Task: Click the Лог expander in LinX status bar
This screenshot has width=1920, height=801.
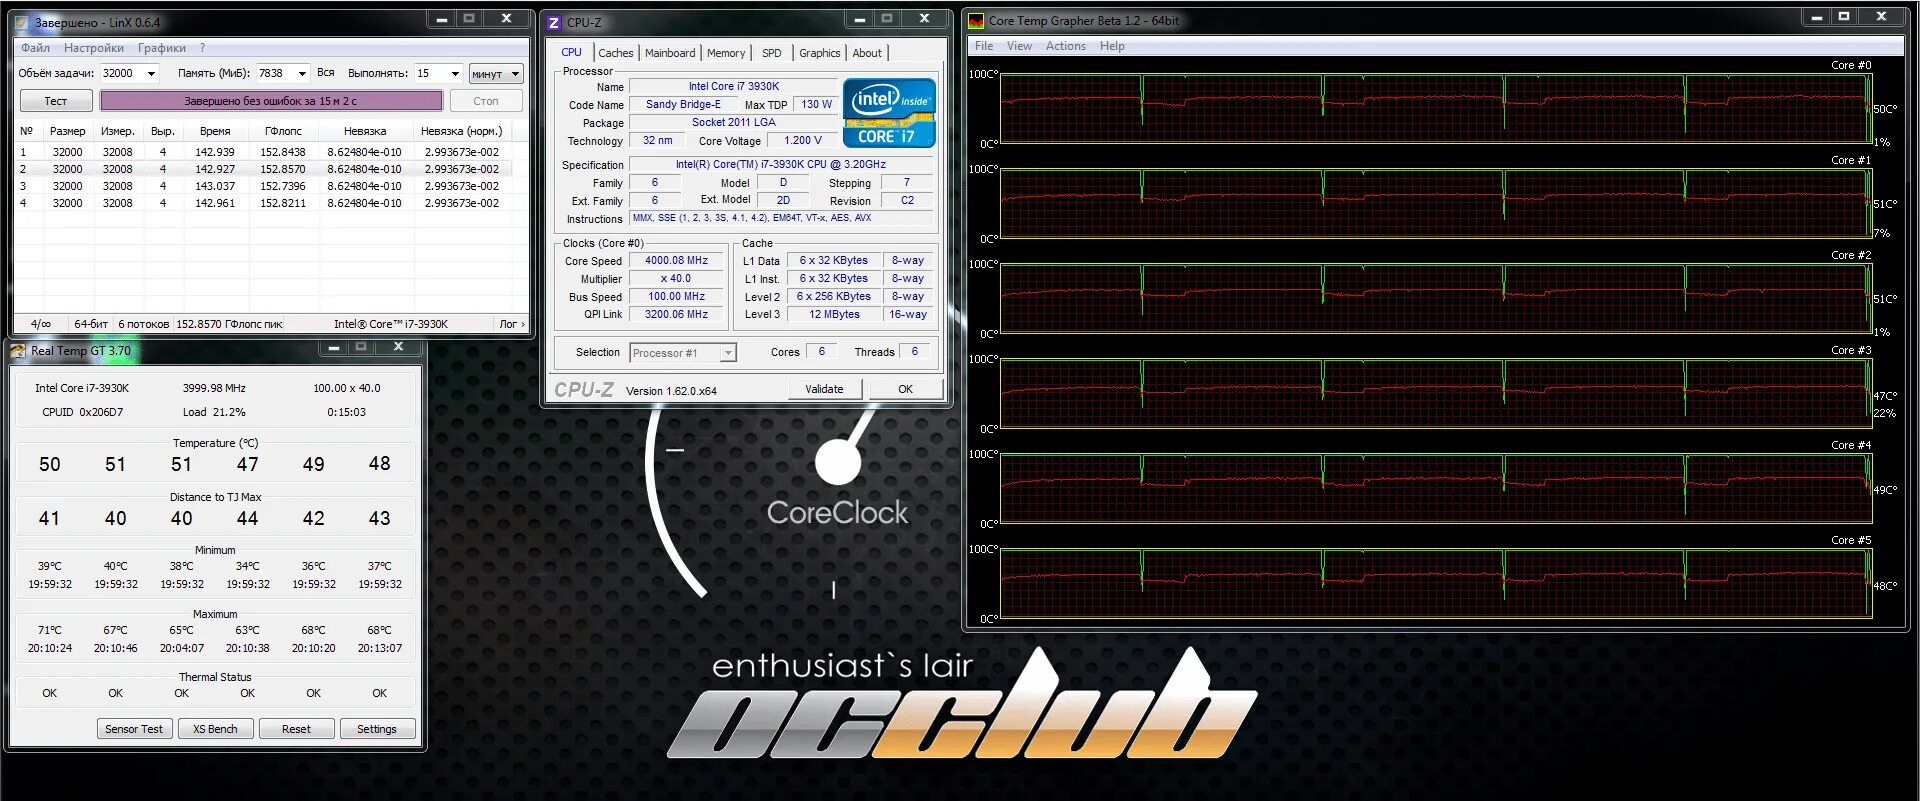Action: pos(512,324)
